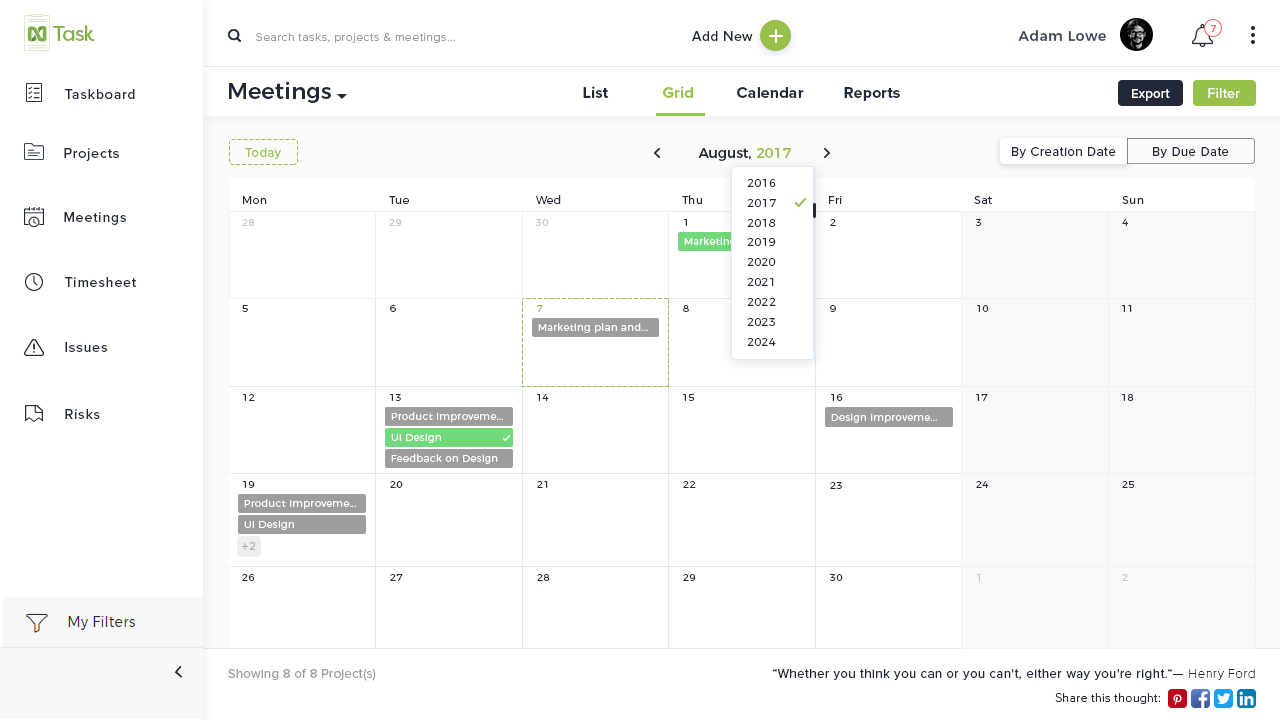This screenshot has height=720, width=1280.
Task: Toggle sorting By Due Date
Action: click(1190, 151)
